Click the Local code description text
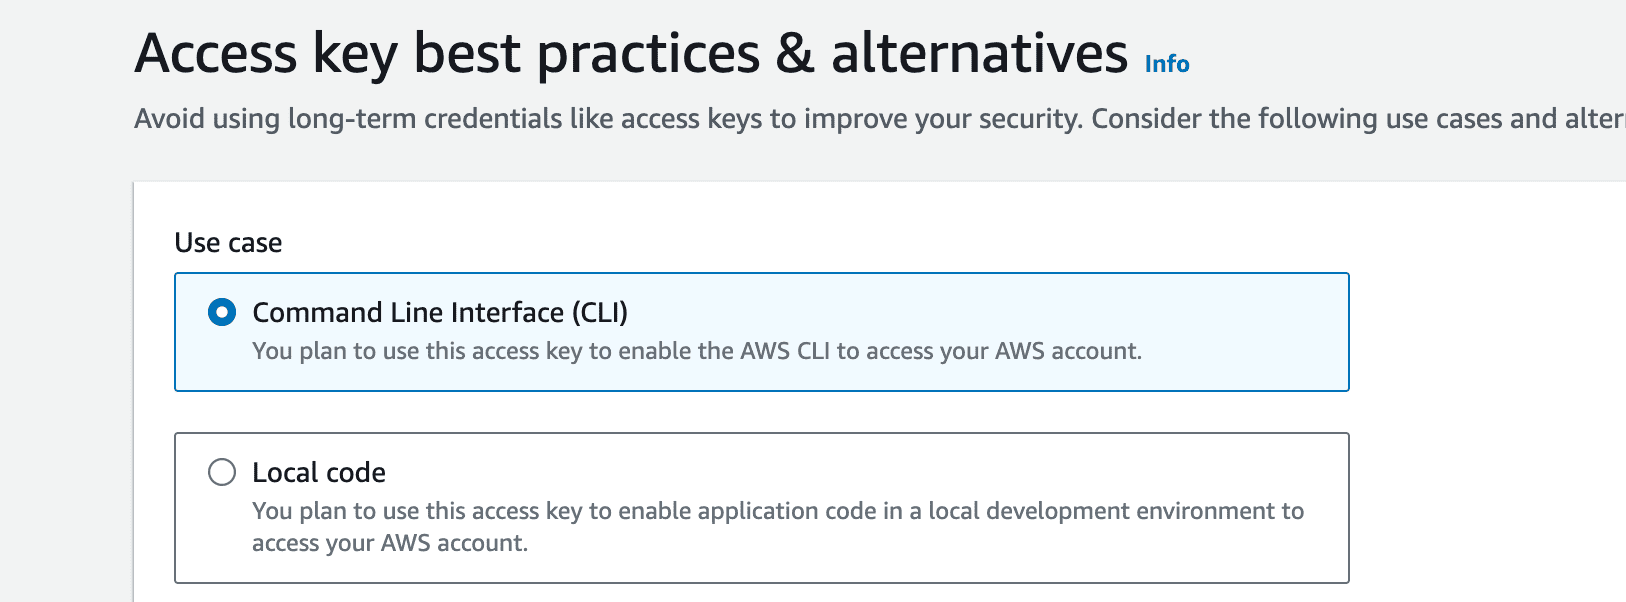Viewport: 1626px width, 602px height. click(x=778, y=510)
